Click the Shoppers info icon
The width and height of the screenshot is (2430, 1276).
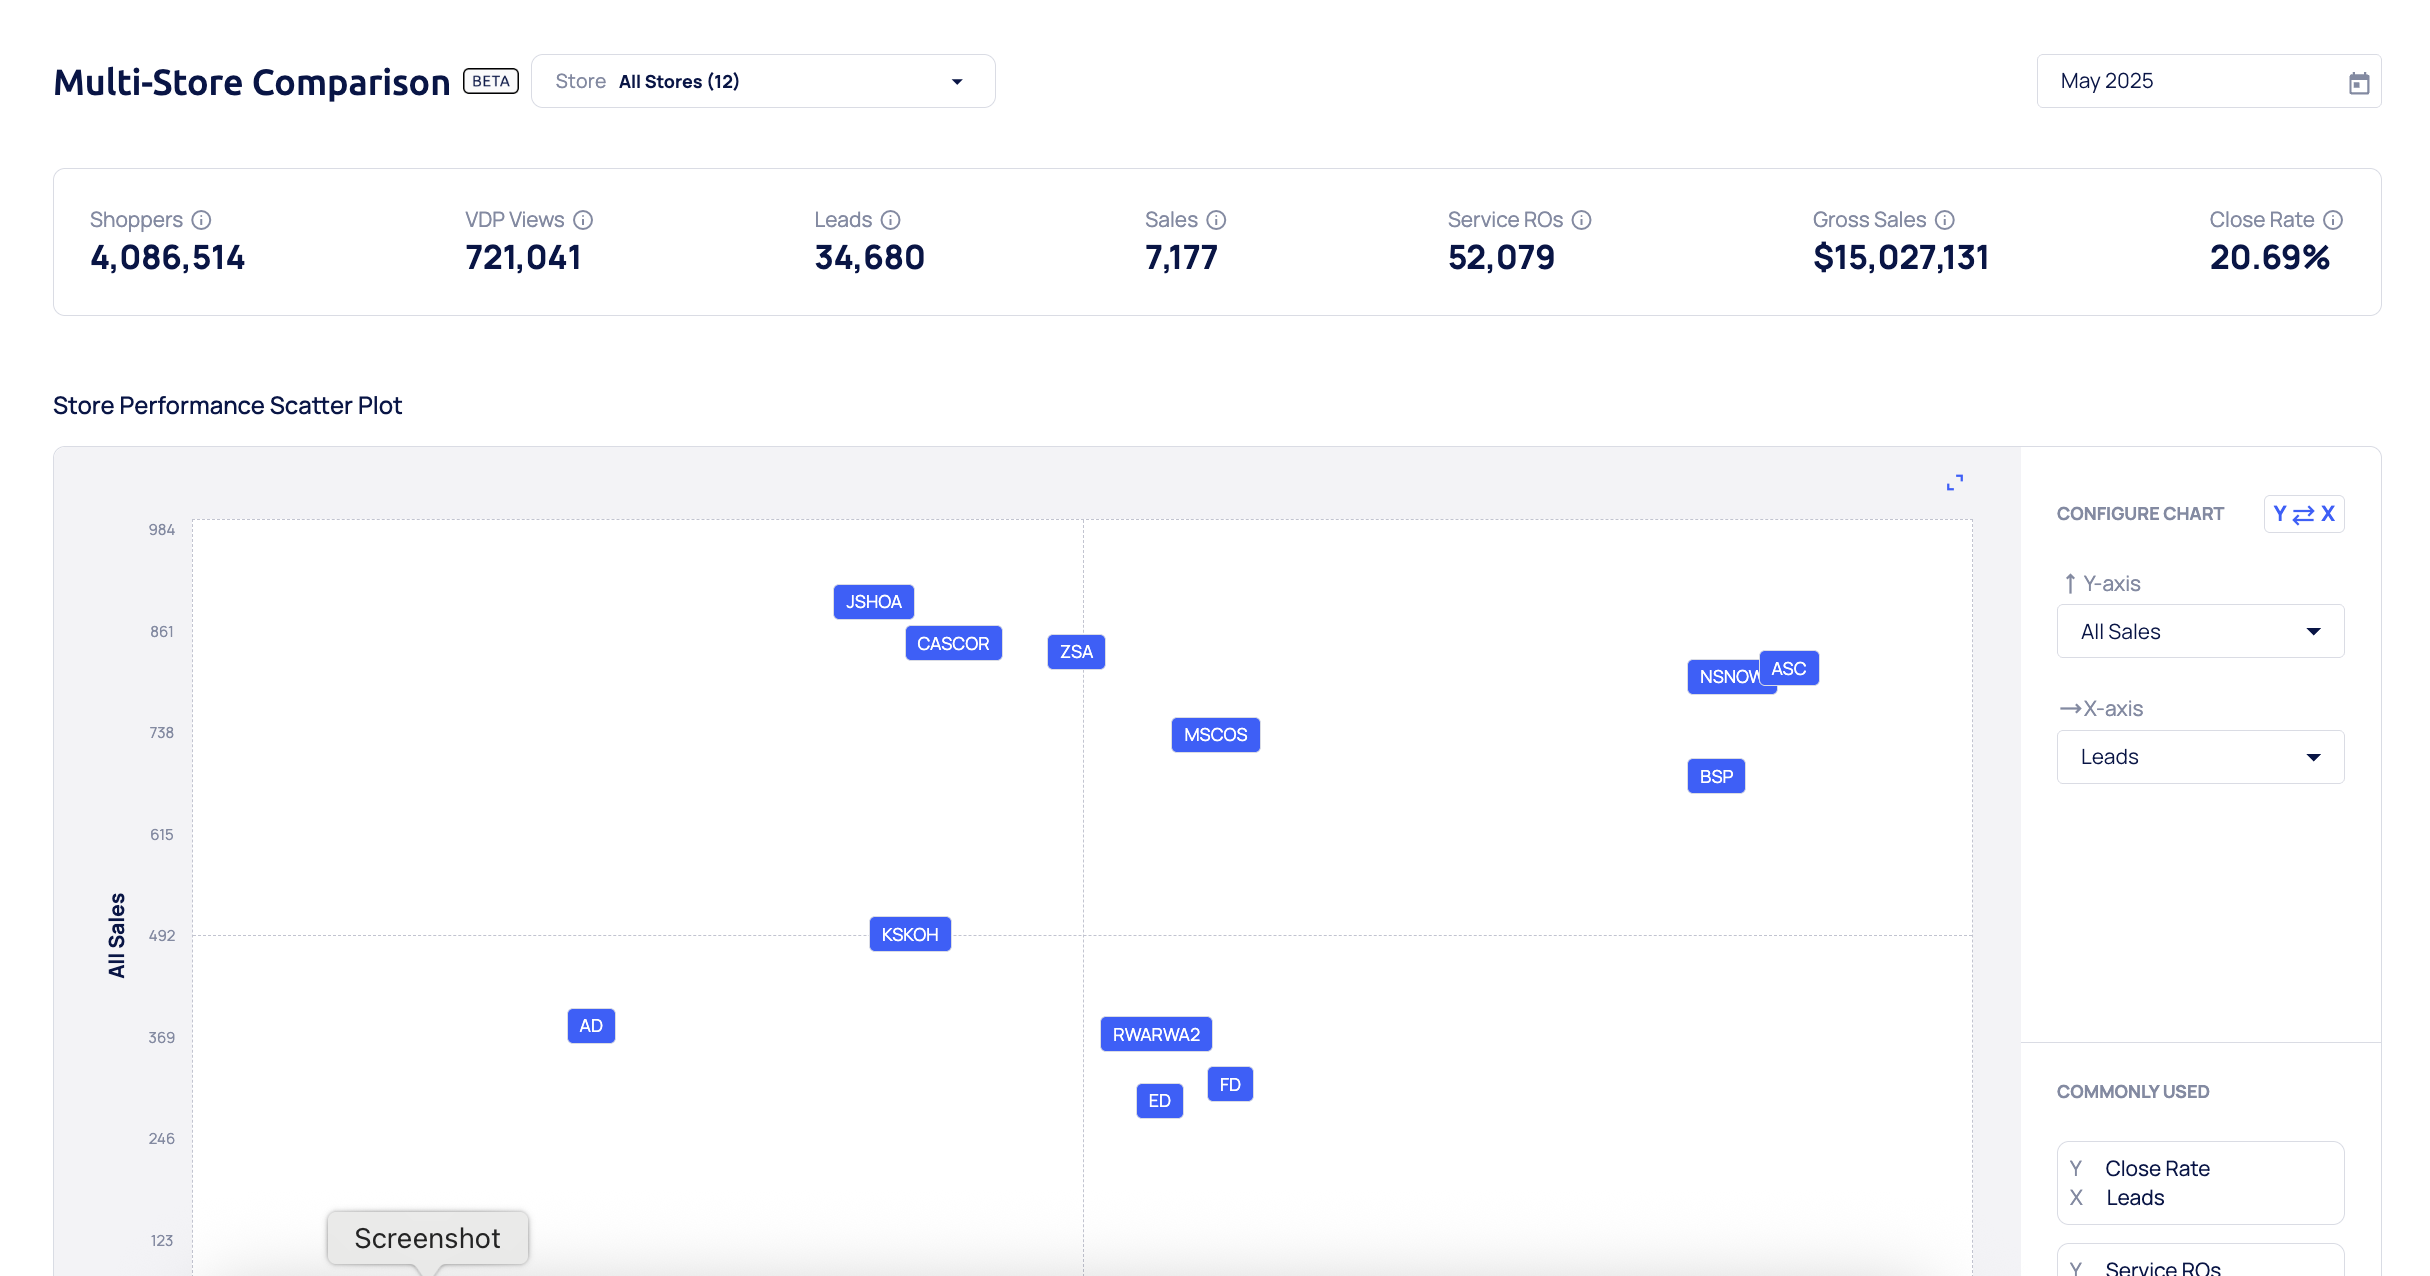tap(201, 220)
